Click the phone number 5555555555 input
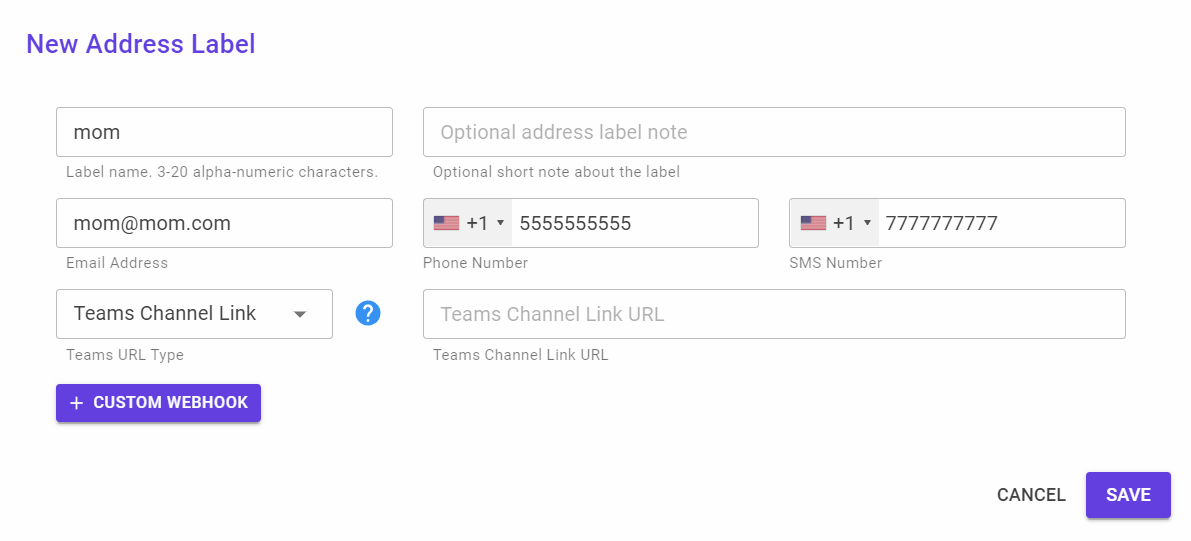Screen dimensions: 1191x541 coord(635,223)
